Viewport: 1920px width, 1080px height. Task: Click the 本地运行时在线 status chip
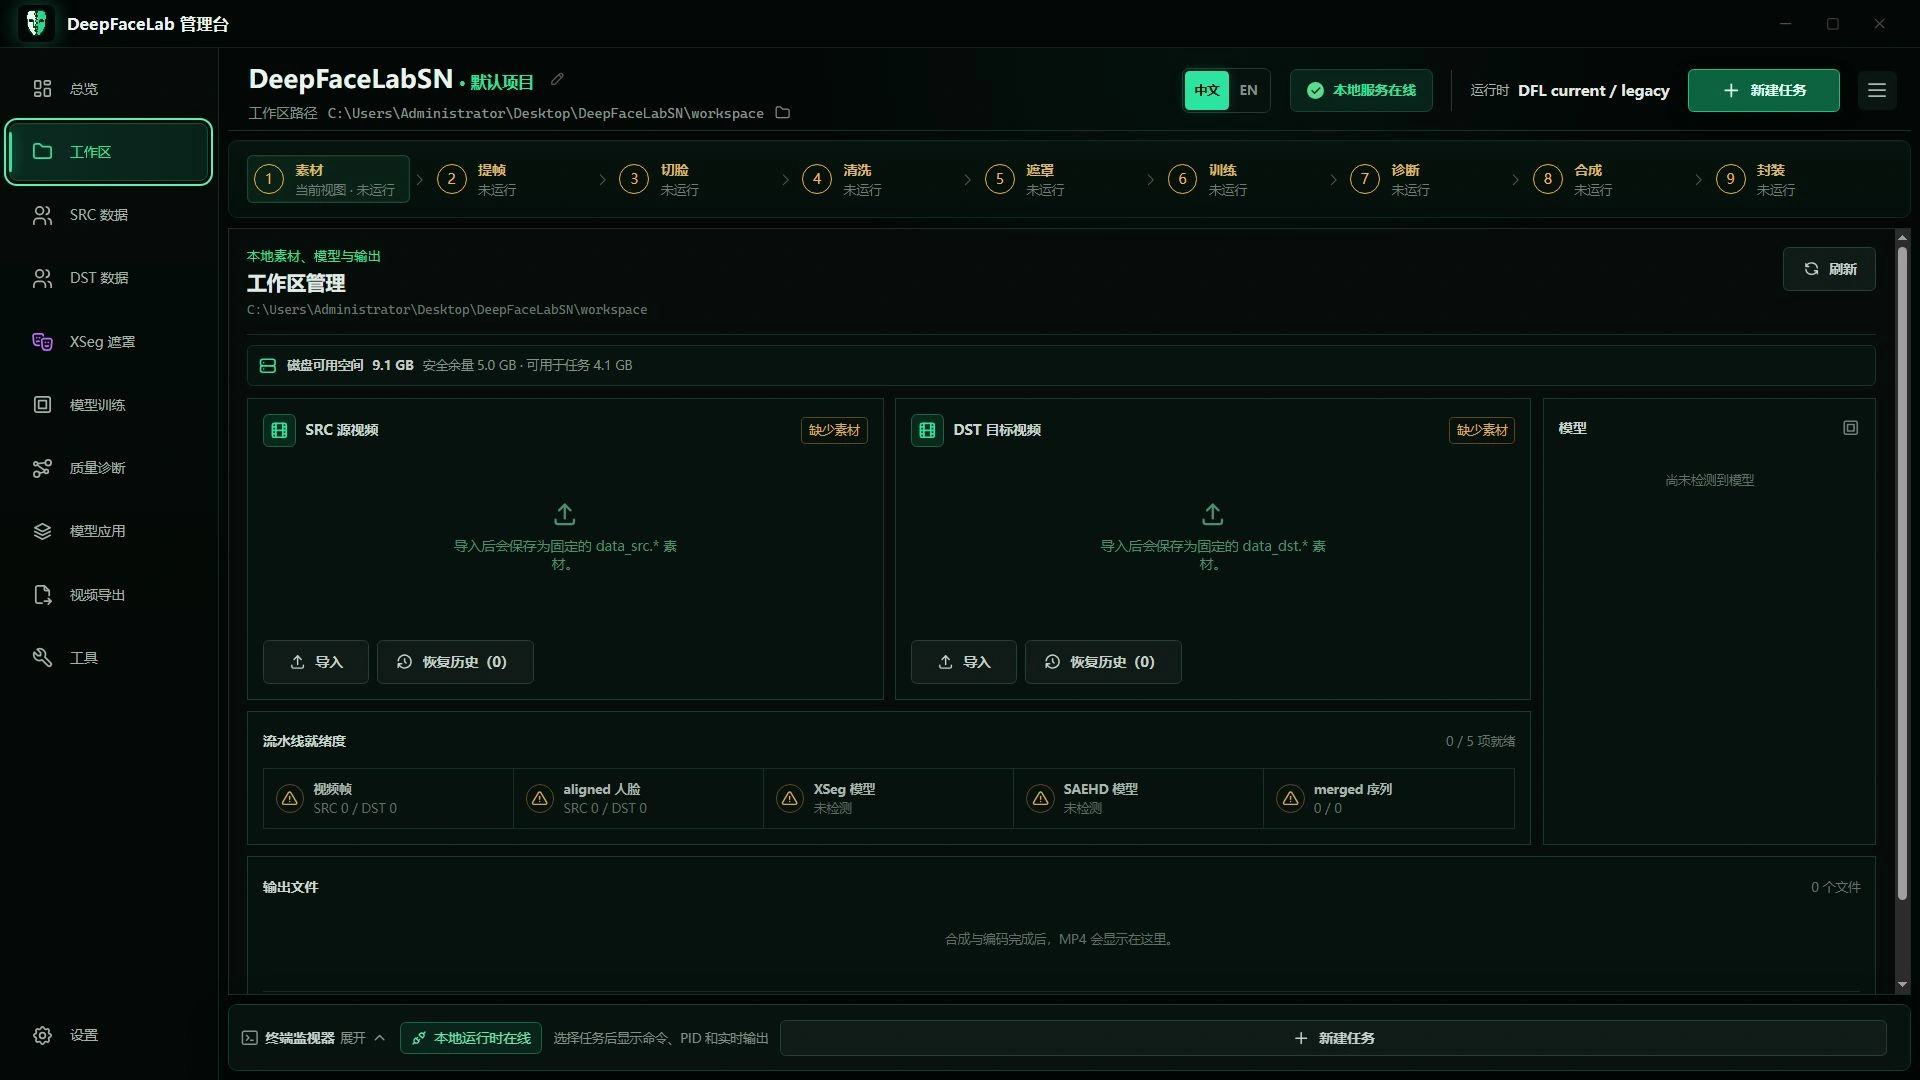pos(471,1038)
